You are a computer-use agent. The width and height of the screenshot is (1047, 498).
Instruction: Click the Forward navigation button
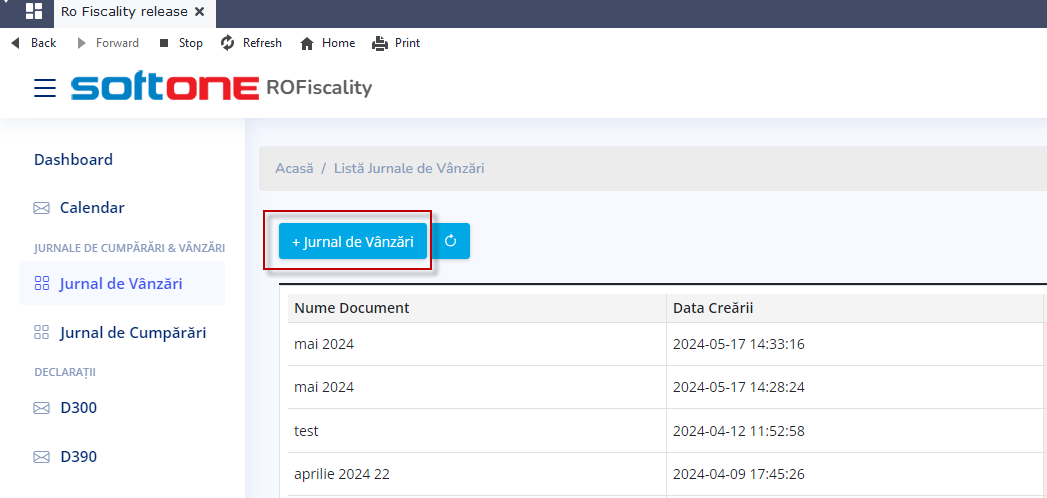point(108,43)
